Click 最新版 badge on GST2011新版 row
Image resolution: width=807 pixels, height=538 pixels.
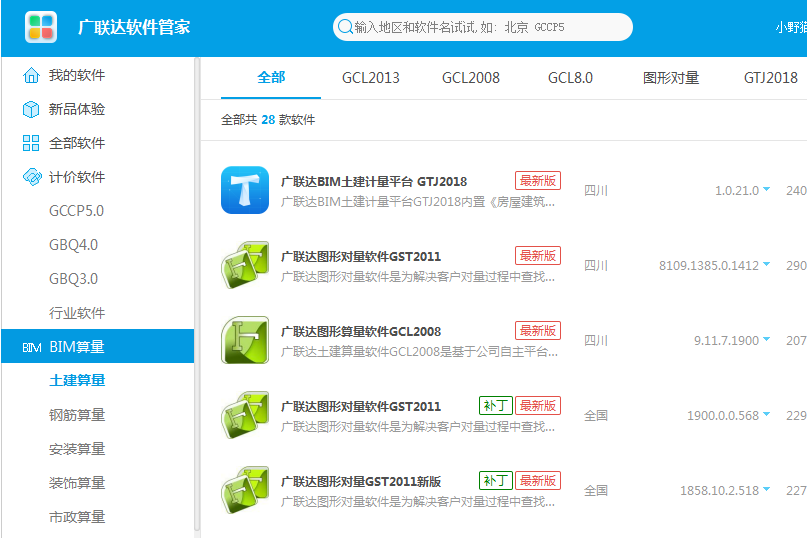point(538,481)
